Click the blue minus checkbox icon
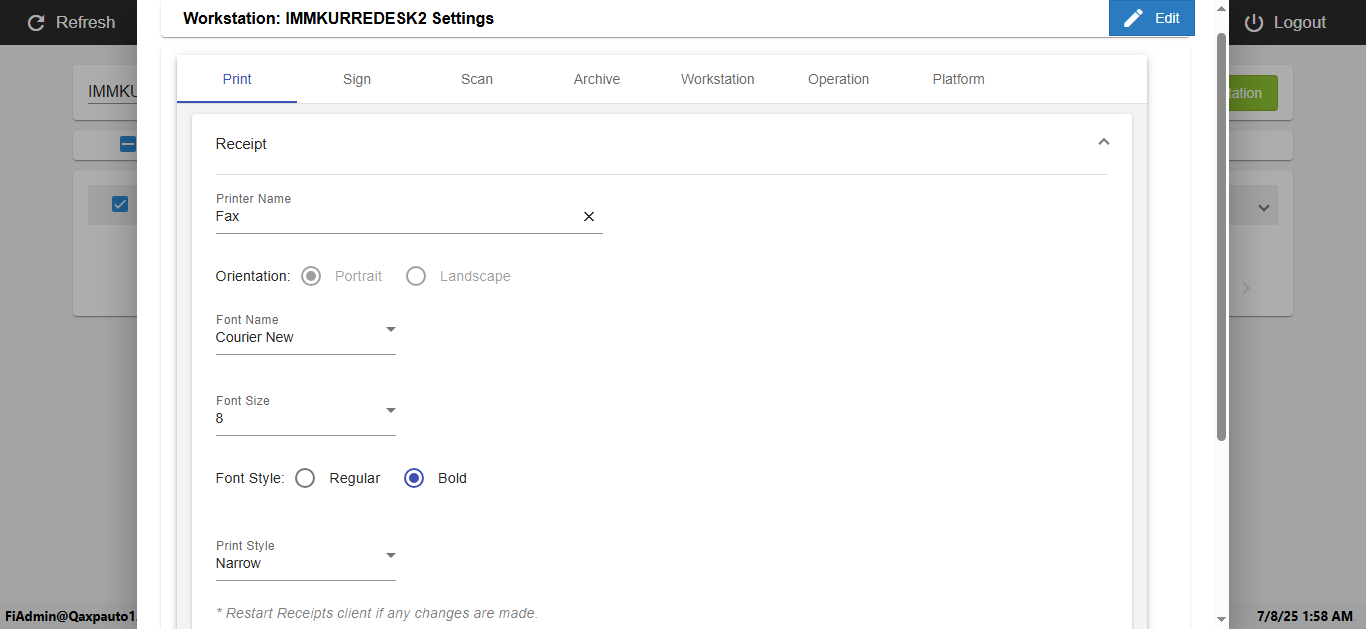 coord(128,144)
